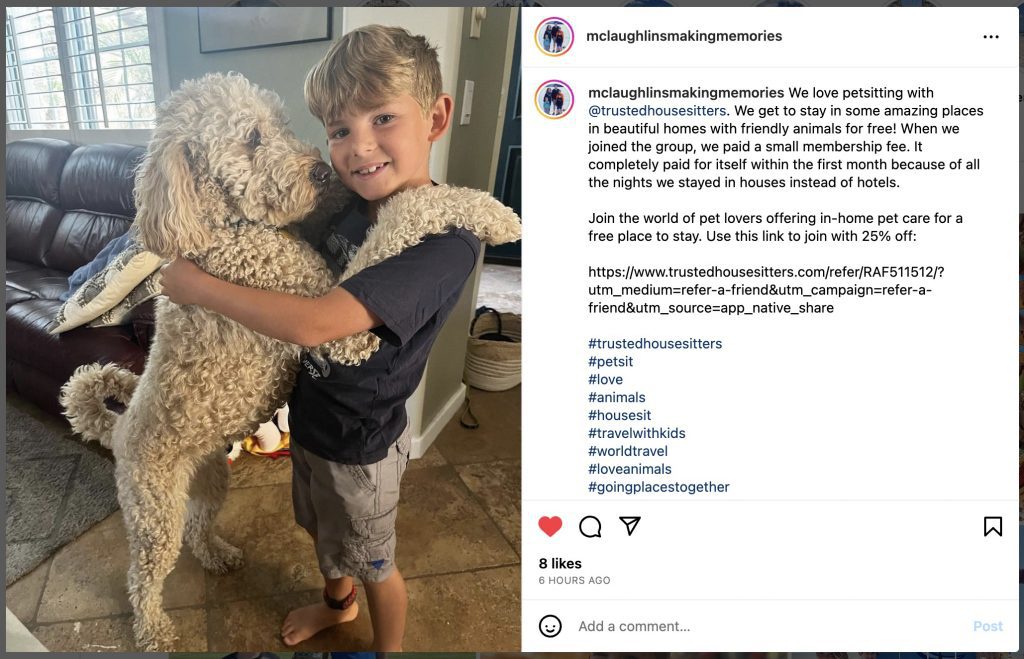The width and height of the screenshot is (1024, 659).
Task: Open the #trustedhousesitters hashtag
Action: pyautogui.click(x=655, y=344)
